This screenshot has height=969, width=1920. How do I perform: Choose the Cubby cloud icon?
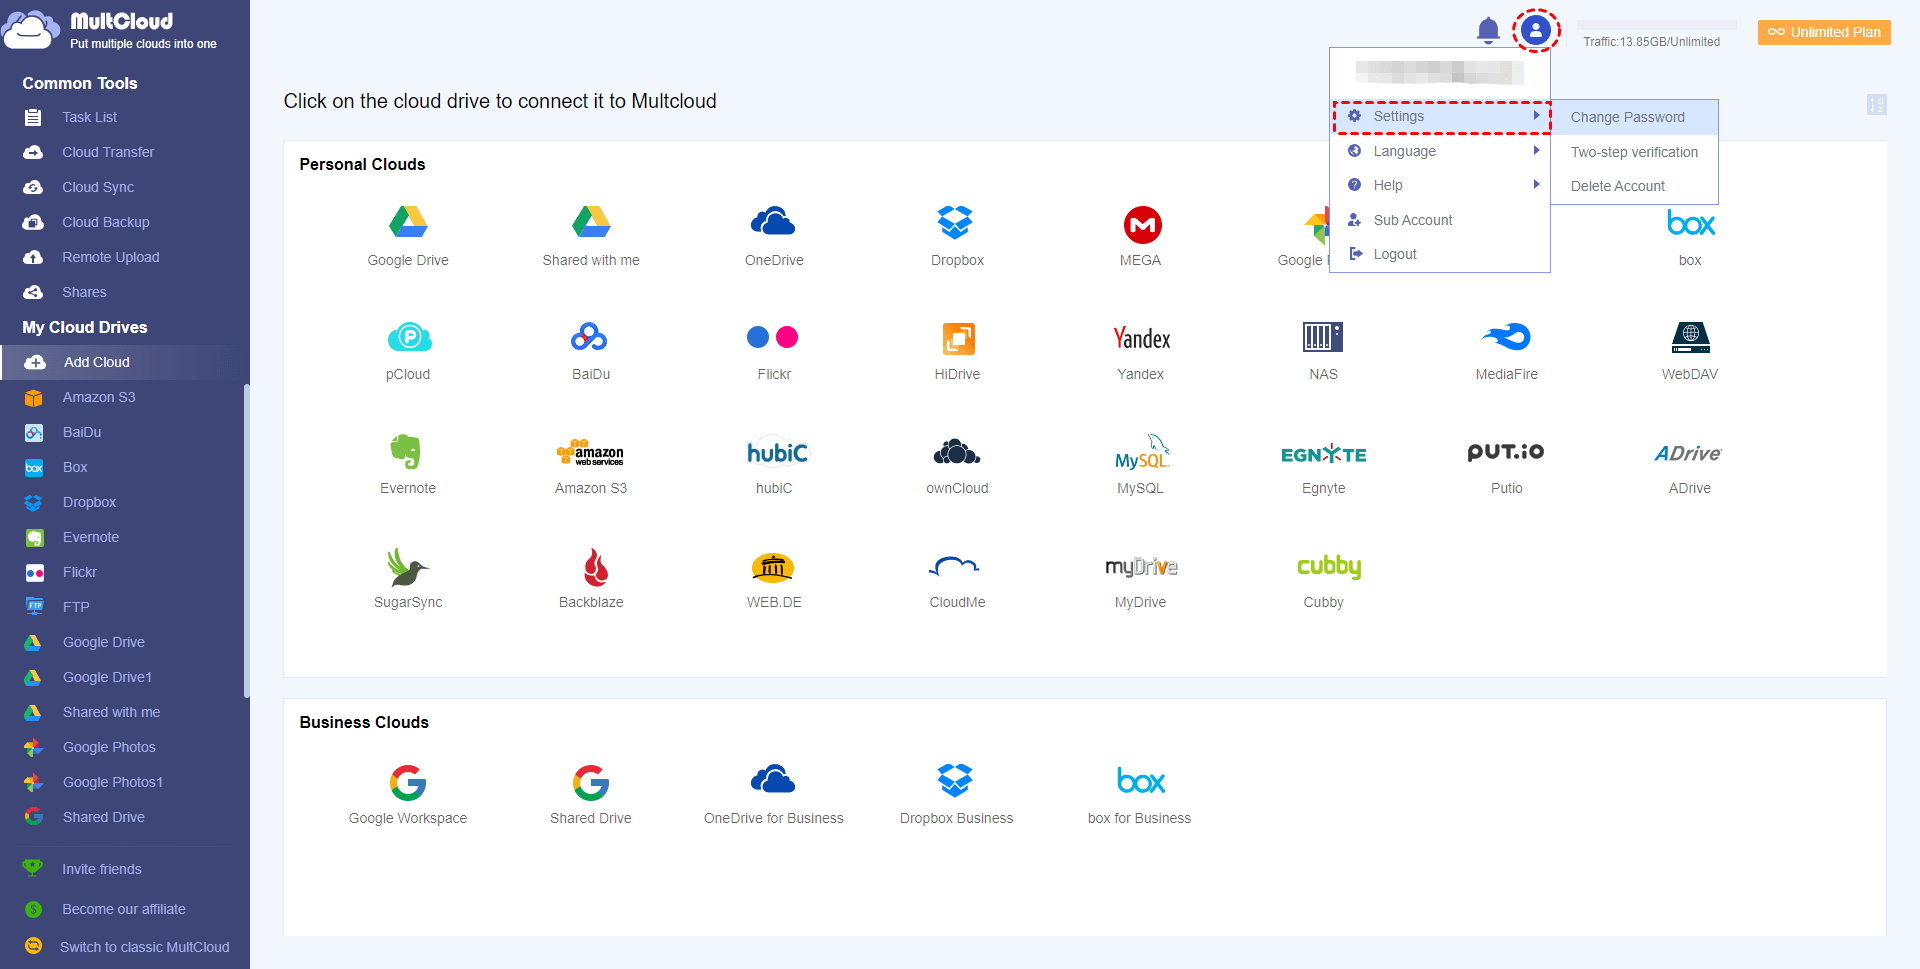(1328, 567)
